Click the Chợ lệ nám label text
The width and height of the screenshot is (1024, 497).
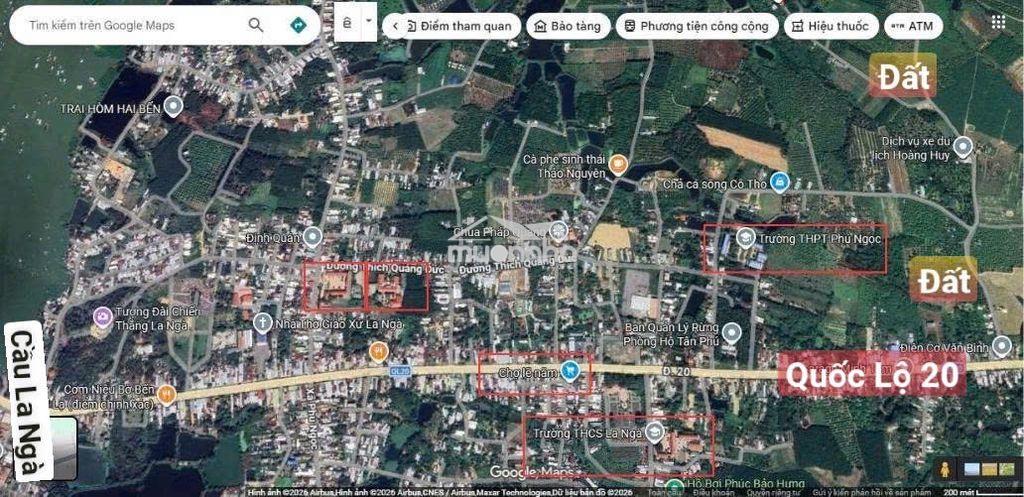pyautogui.click(x=527, y=372)
